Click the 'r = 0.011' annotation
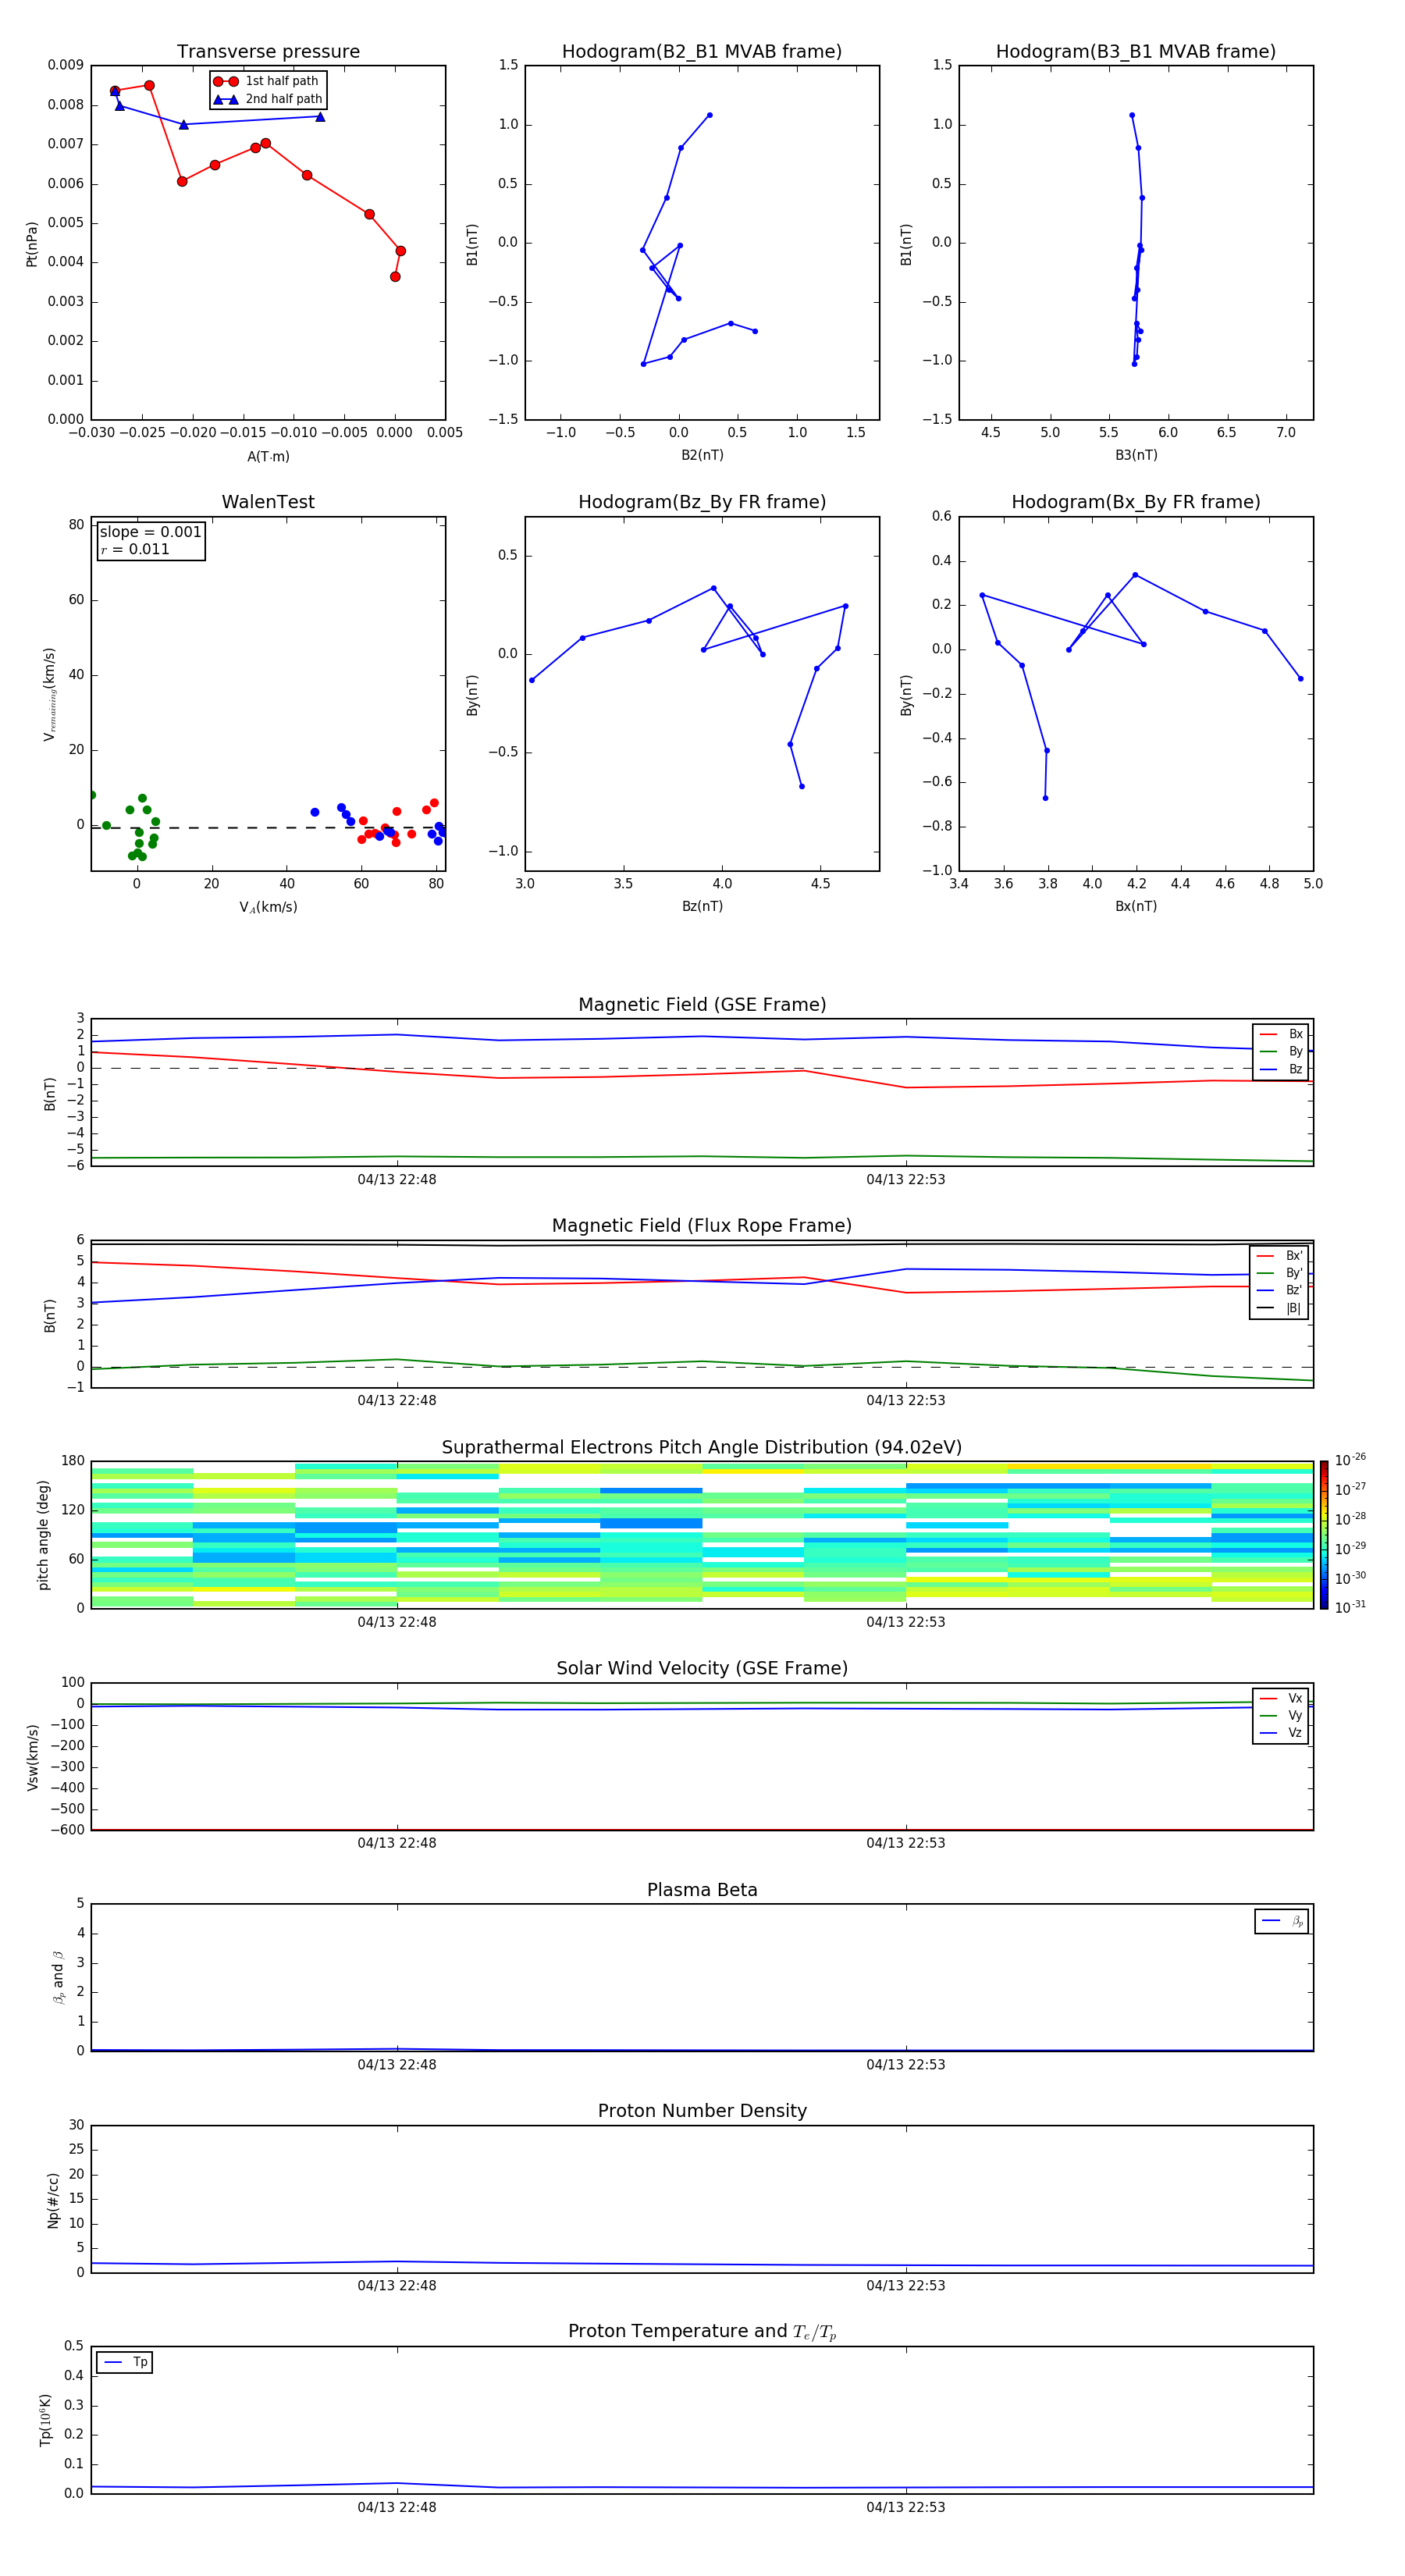Screen dimensions: 1405x2576 [x=135, y=549]
